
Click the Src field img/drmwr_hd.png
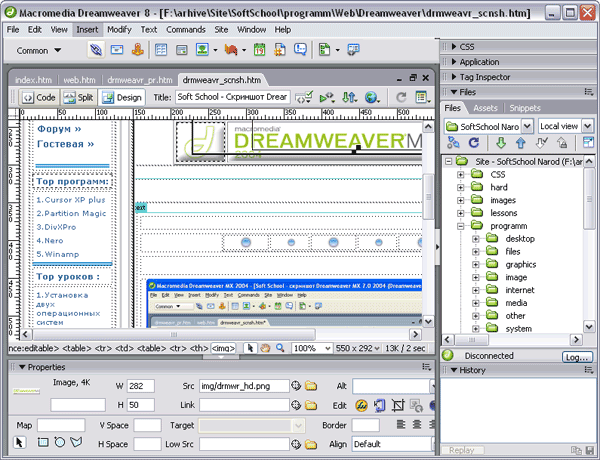point(244,386)
